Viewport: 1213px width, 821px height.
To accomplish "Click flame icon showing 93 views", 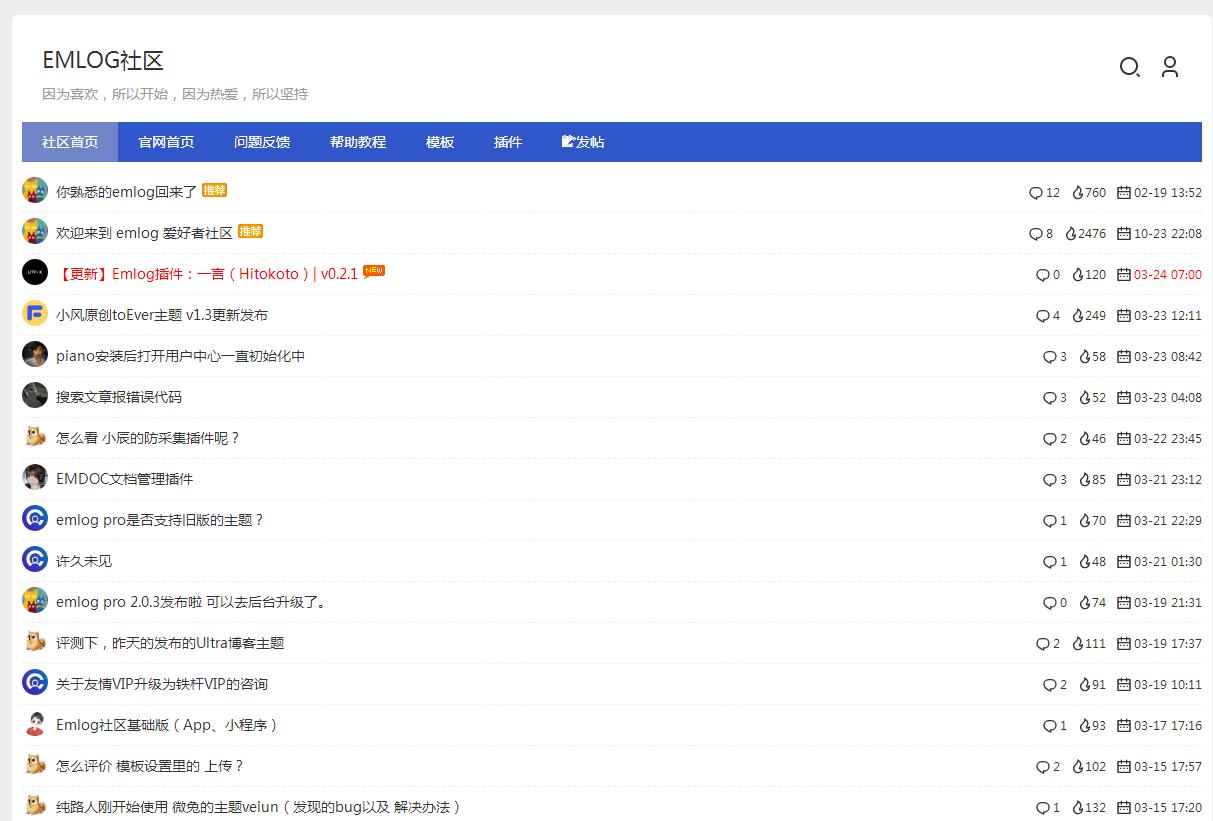I will [1085, 726].
